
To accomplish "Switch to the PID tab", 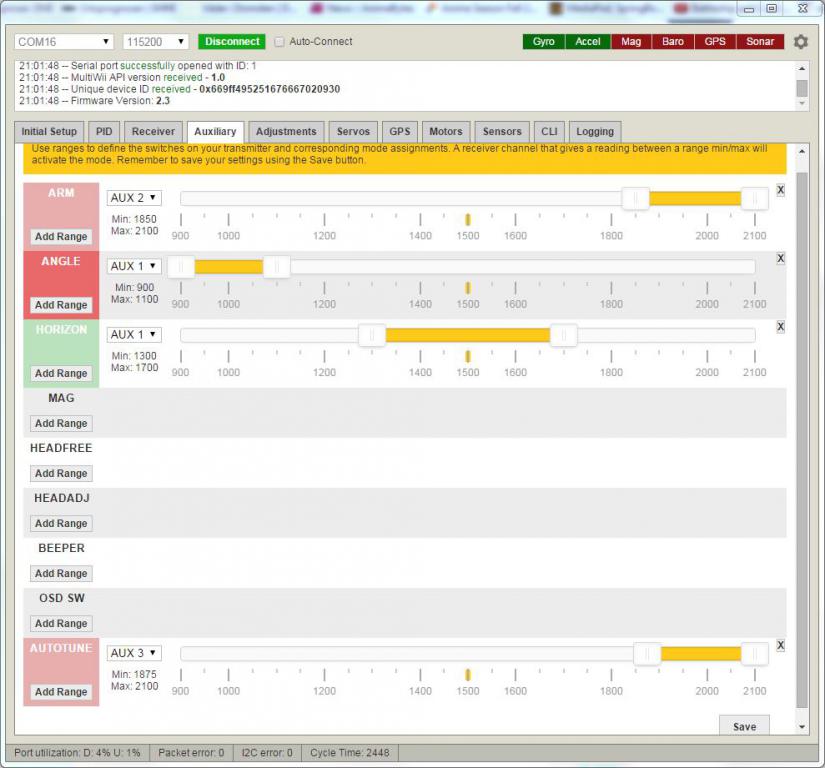I will (103, 132).
